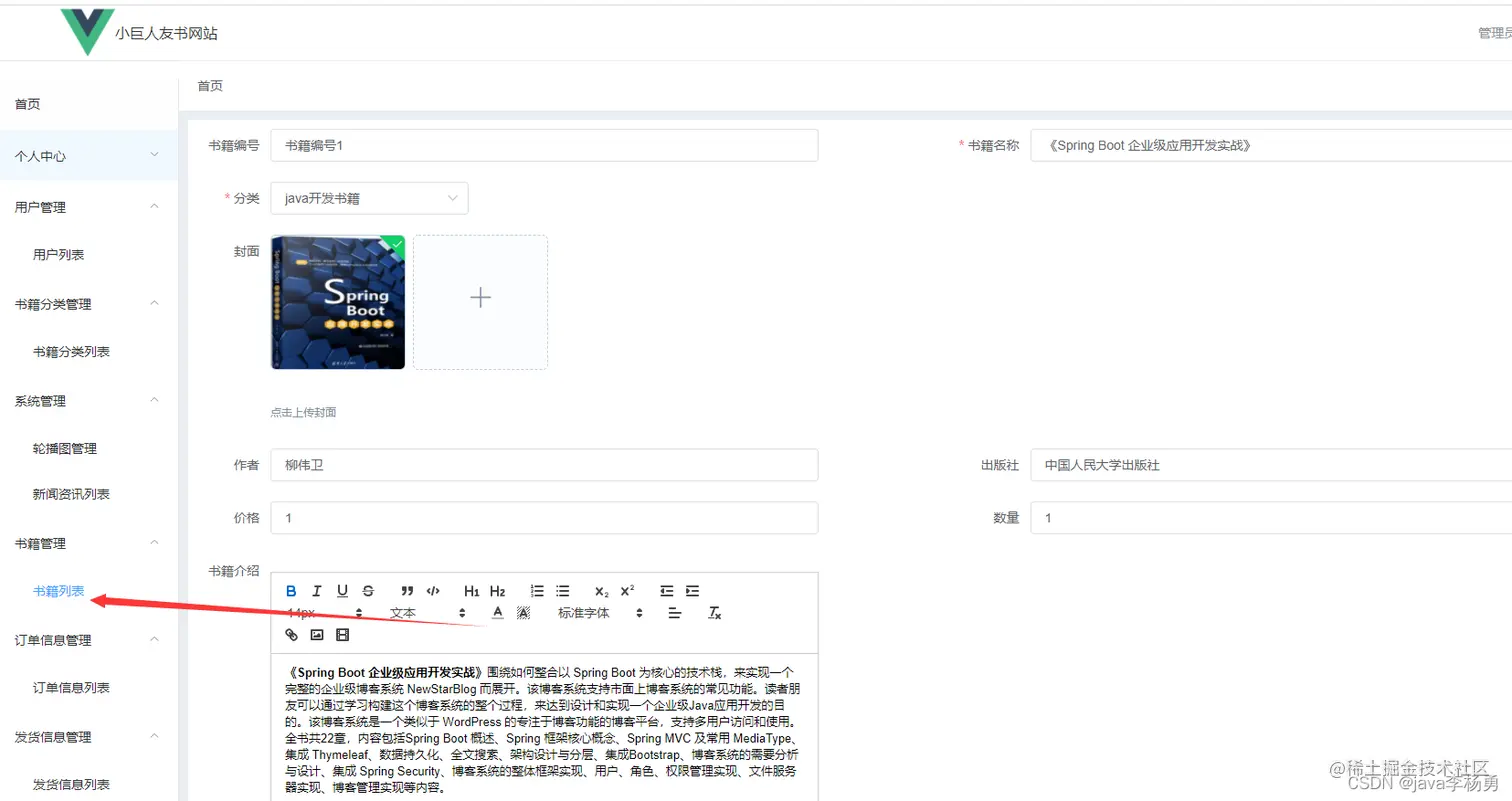Create an ordered numbered list
Screen dimensions: 1512x801
(537, 591)
